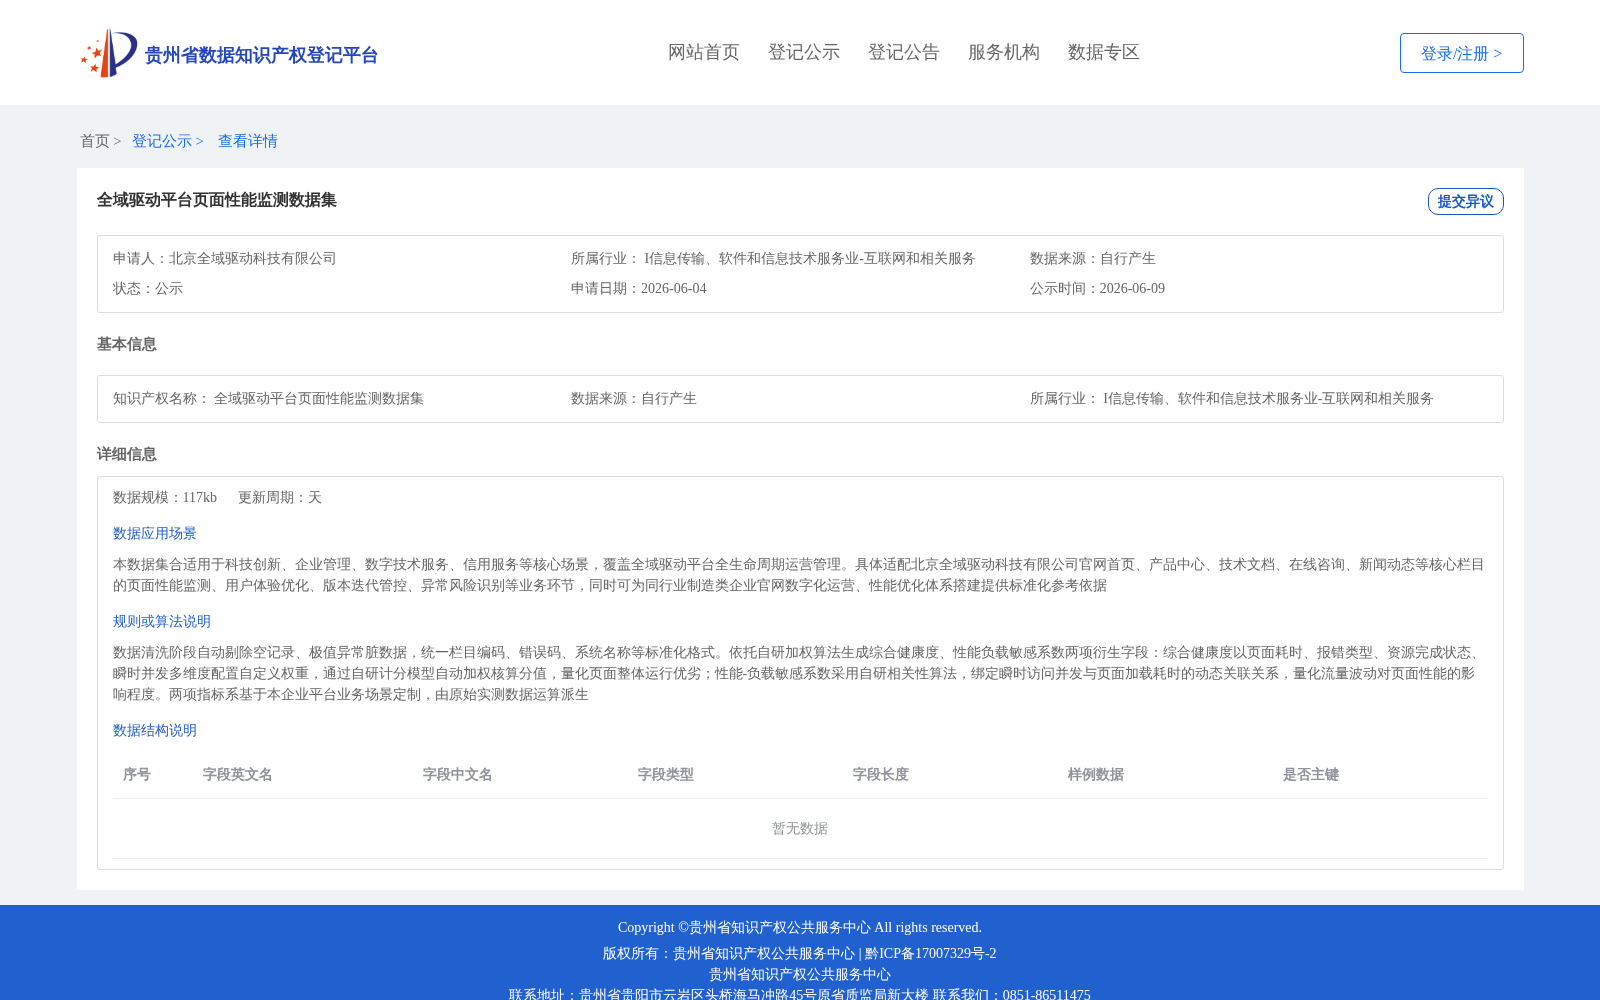This screenshot has height=1000, width=1600.
Task: Open the 数据专区 menu item
Action: pos(1104,52)
